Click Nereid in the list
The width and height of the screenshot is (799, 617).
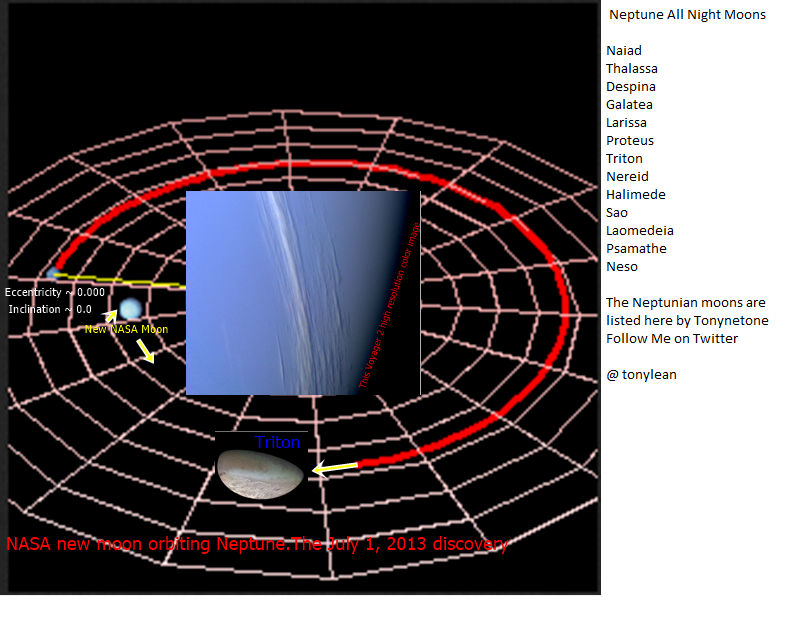tap(627, 177)
